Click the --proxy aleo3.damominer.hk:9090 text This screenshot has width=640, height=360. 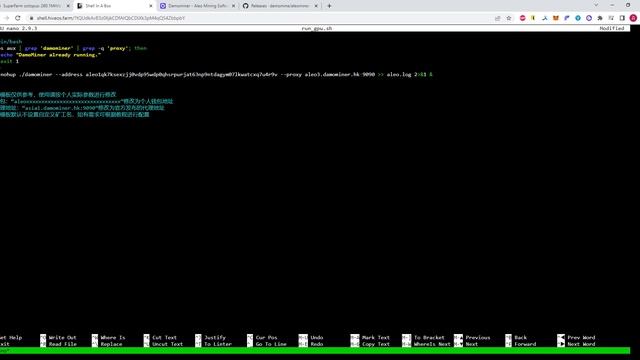[x=328, y=74]
